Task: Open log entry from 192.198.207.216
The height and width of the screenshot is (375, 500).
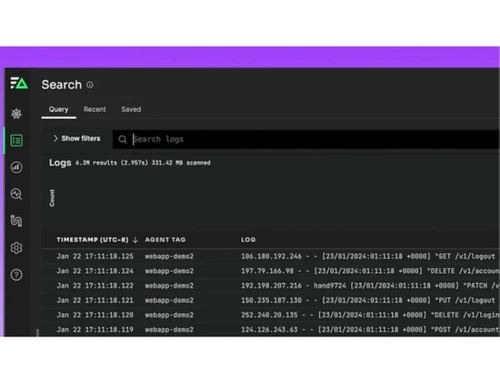Action: [x=370, y=286]
